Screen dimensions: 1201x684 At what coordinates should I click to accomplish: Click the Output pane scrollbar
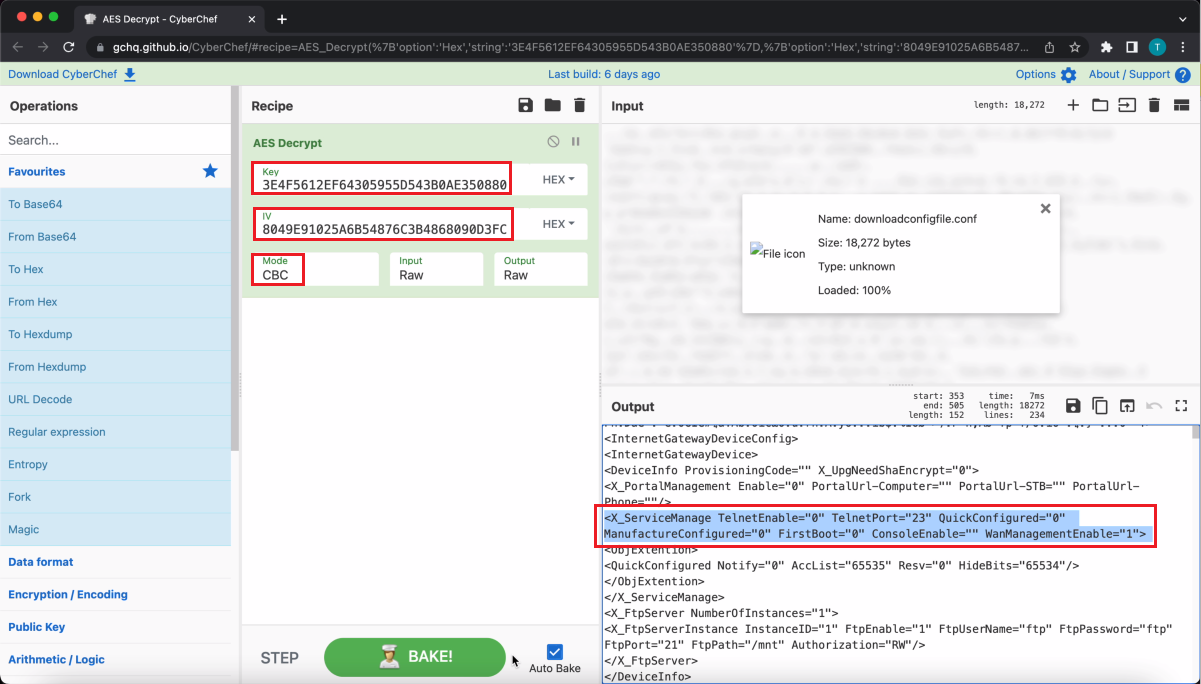click(x=1196, y=433)
